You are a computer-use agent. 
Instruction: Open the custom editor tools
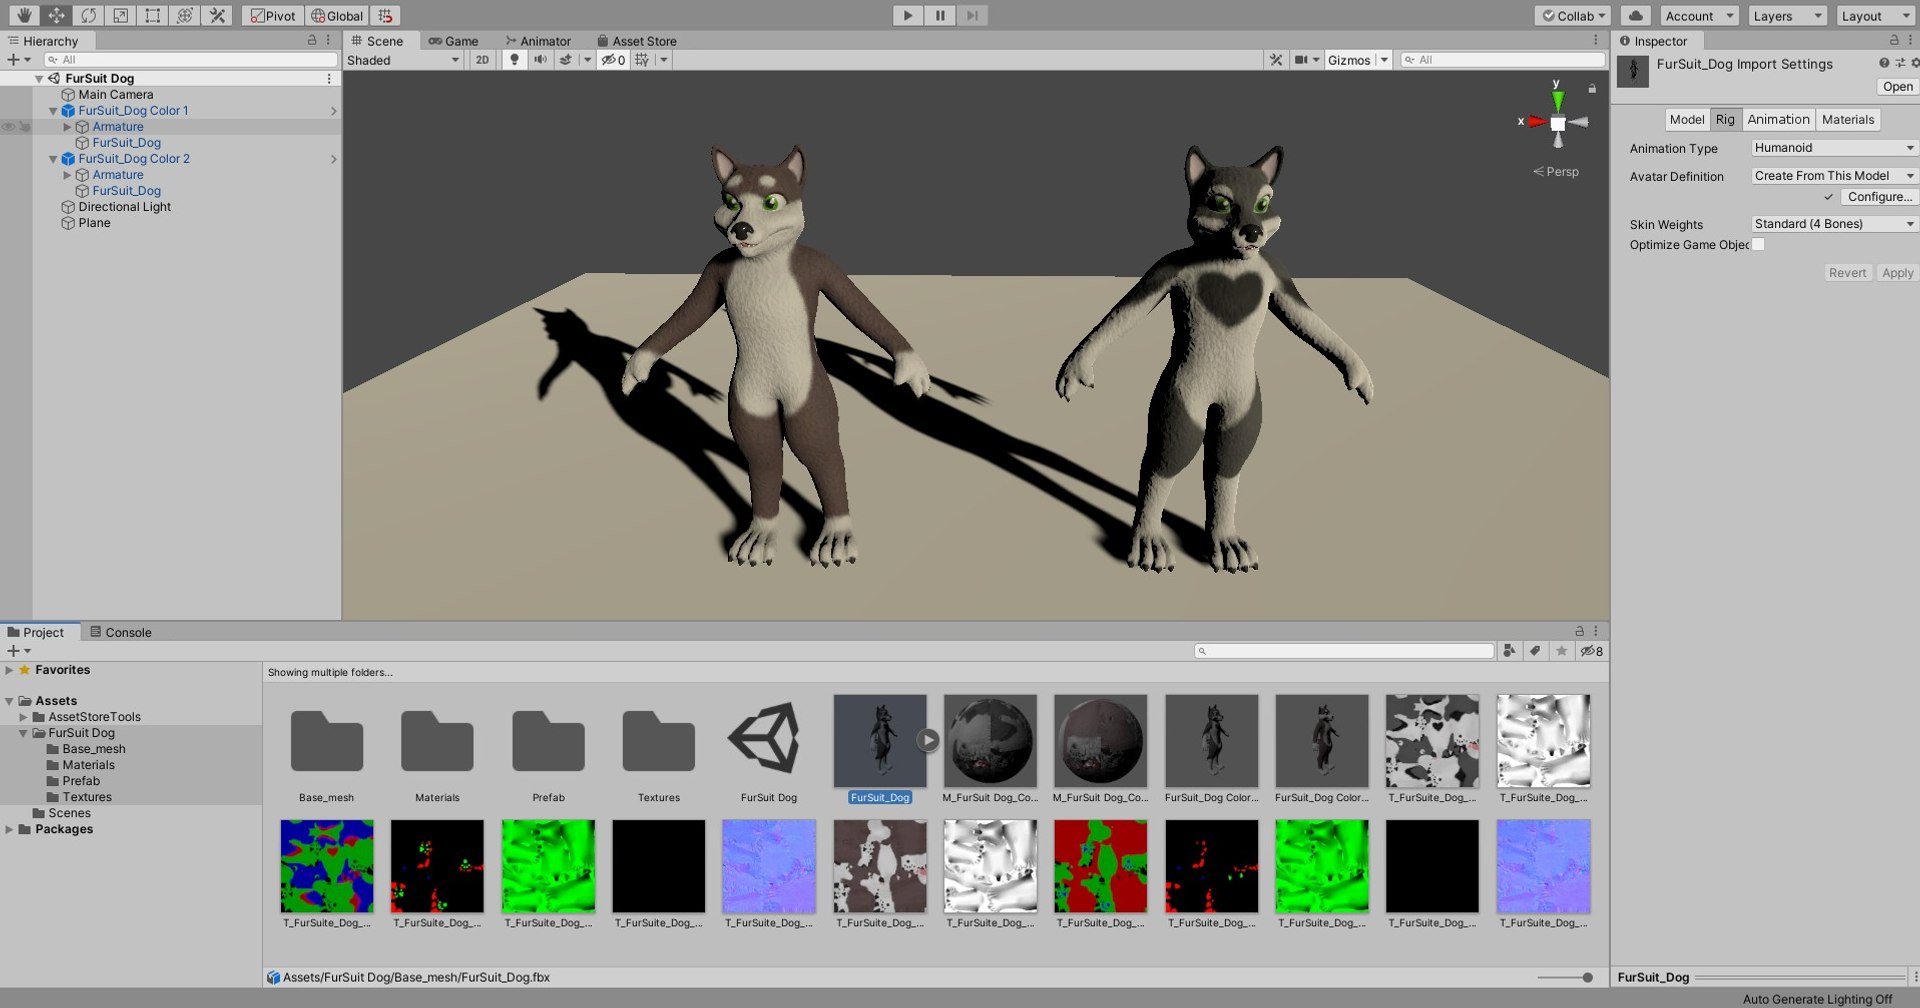click(216, 15)
